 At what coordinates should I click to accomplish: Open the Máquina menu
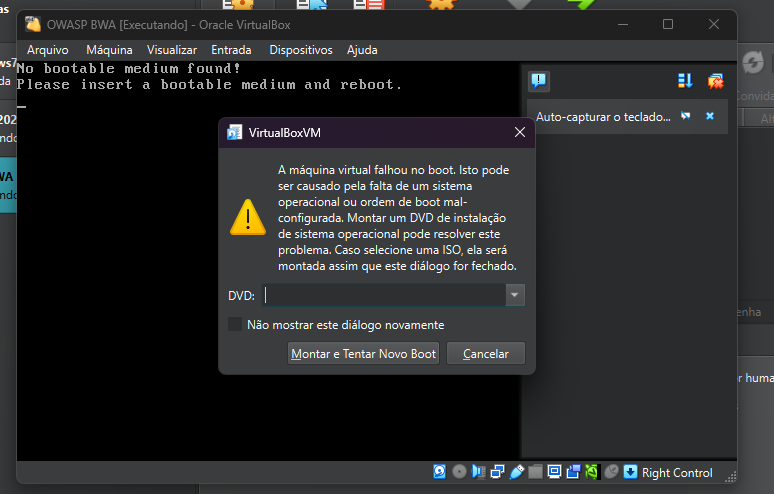(x=109, y=50)
